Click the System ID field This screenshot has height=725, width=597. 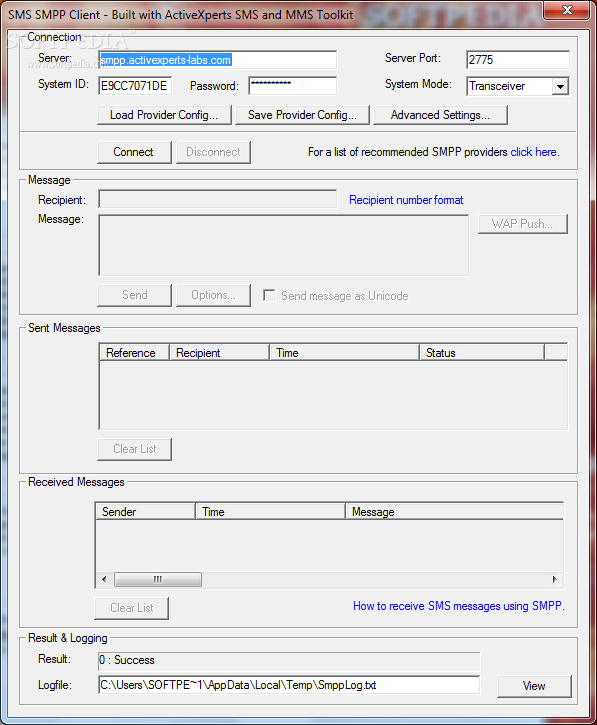click(135, 86)
